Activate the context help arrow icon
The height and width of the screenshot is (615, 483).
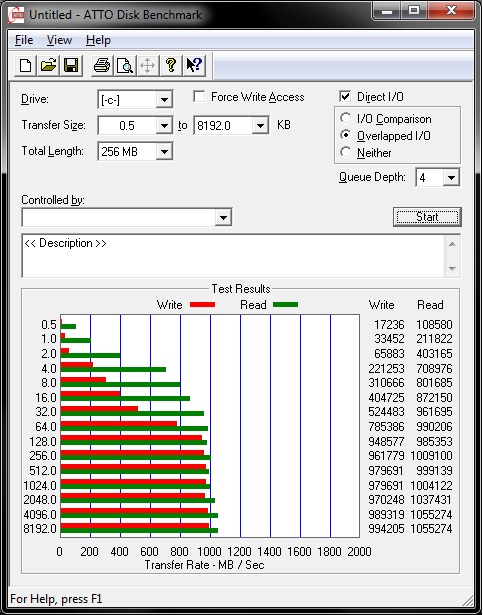click(194, 65)
